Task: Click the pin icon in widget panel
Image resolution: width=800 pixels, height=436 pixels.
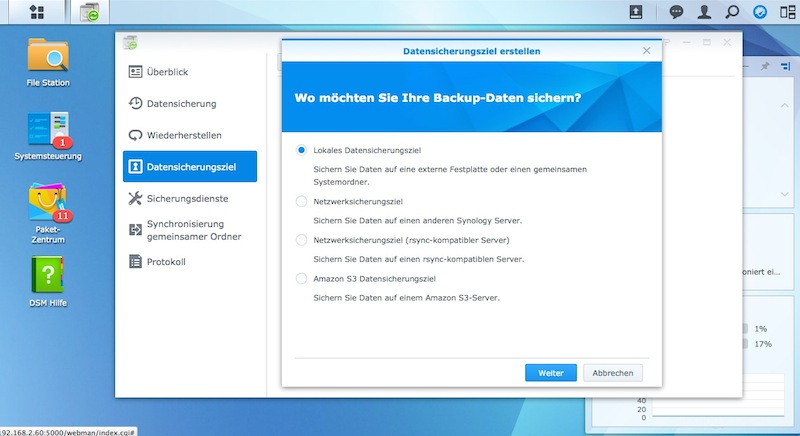Action: (x=765, y=66)
